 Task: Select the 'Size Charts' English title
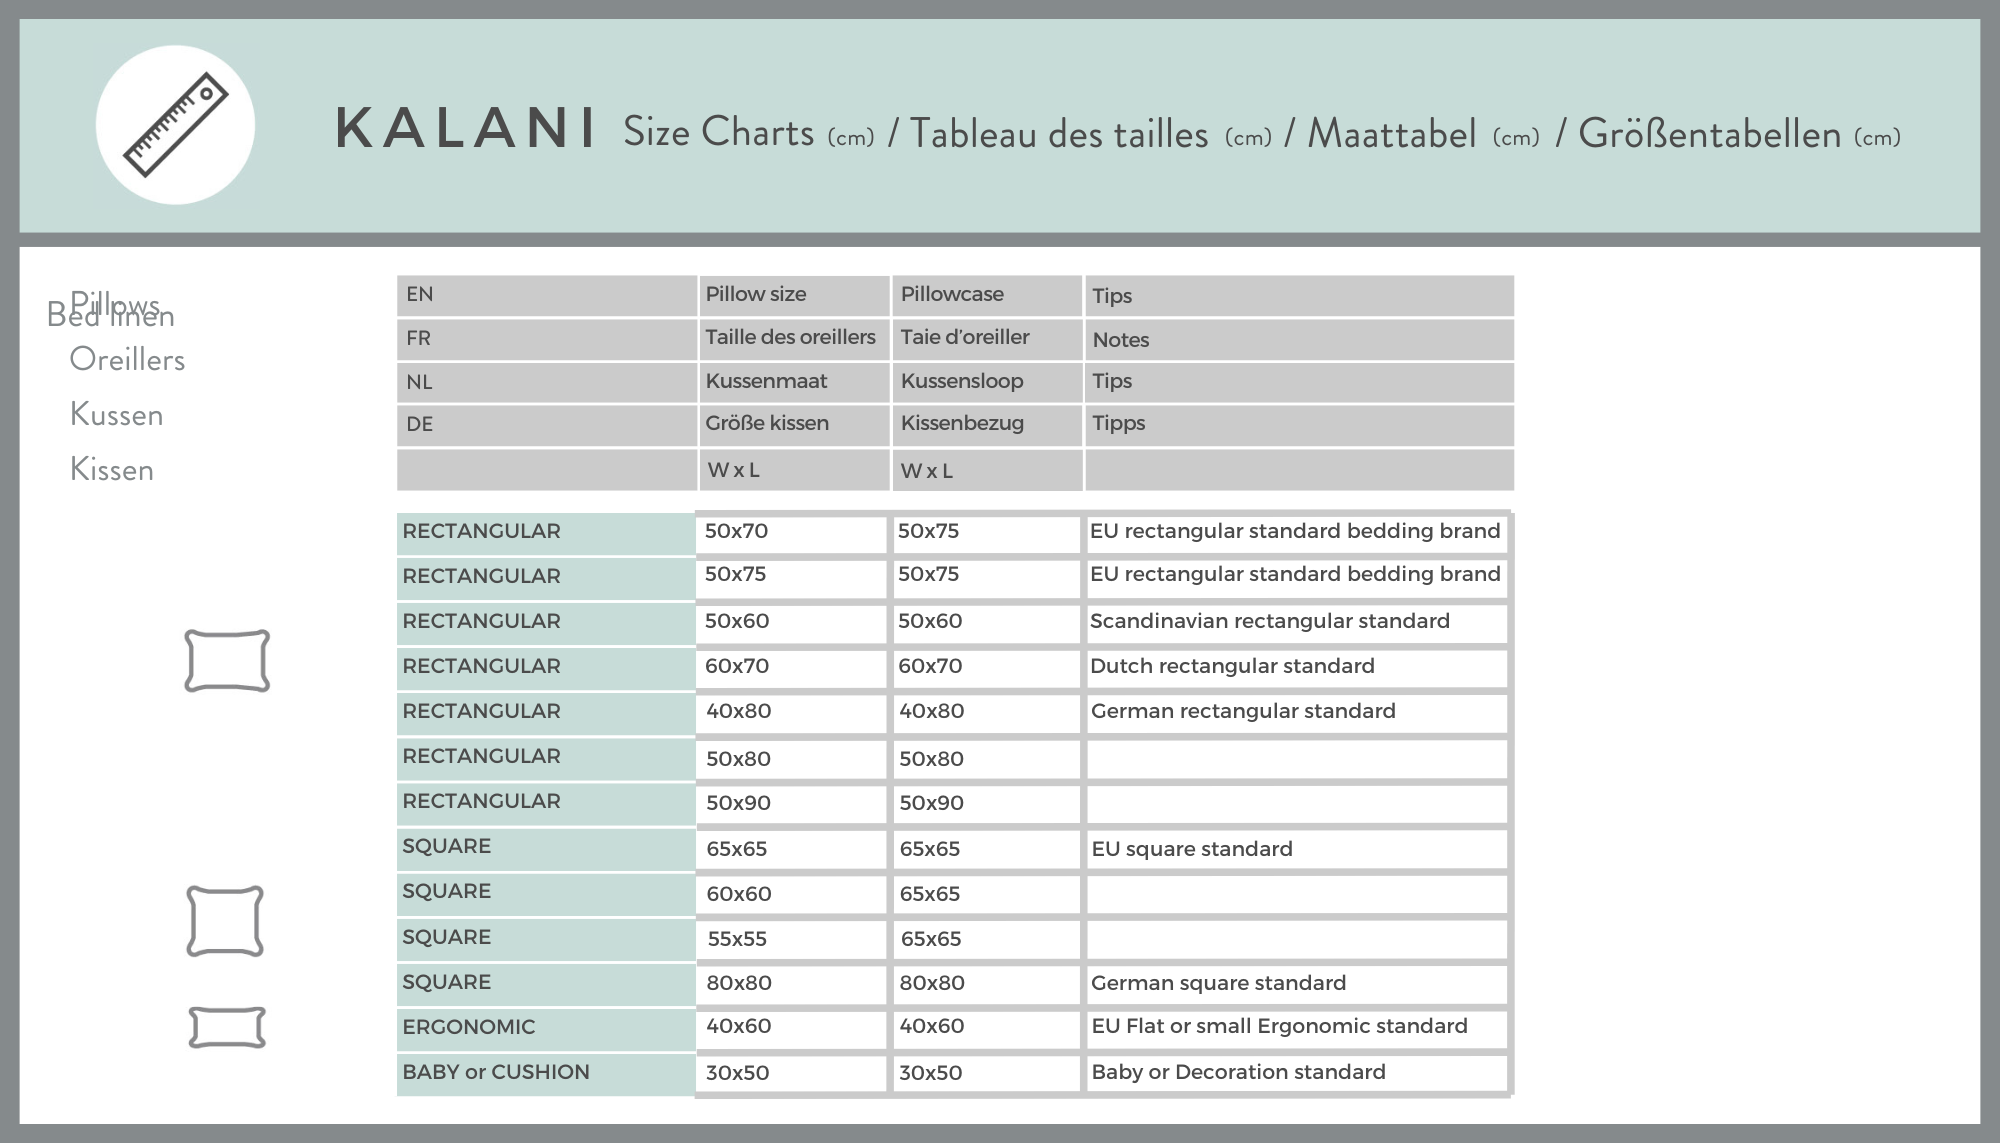coord(719,132)
